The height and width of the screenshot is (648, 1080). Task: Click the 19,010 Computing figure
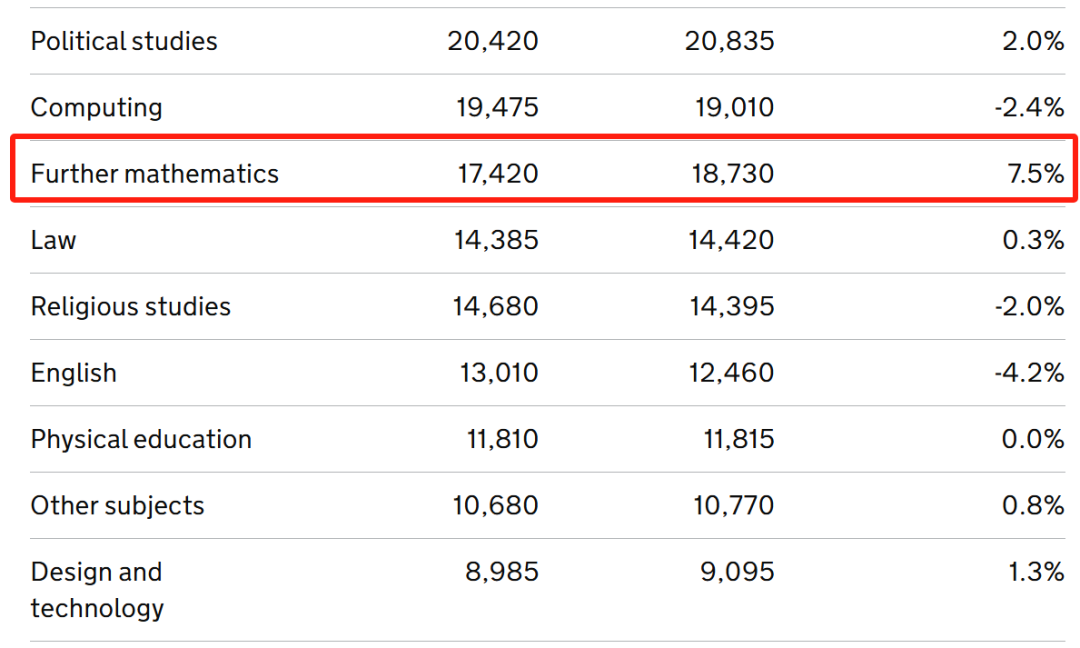734,107
